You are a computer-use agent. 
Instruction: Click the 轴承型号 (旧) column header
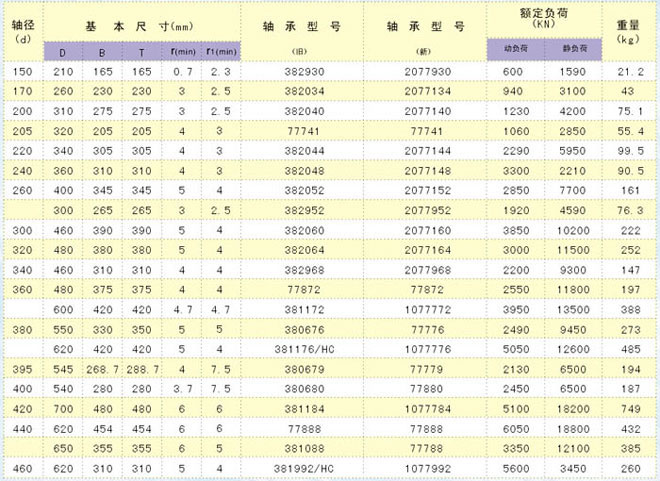point(299,29)
